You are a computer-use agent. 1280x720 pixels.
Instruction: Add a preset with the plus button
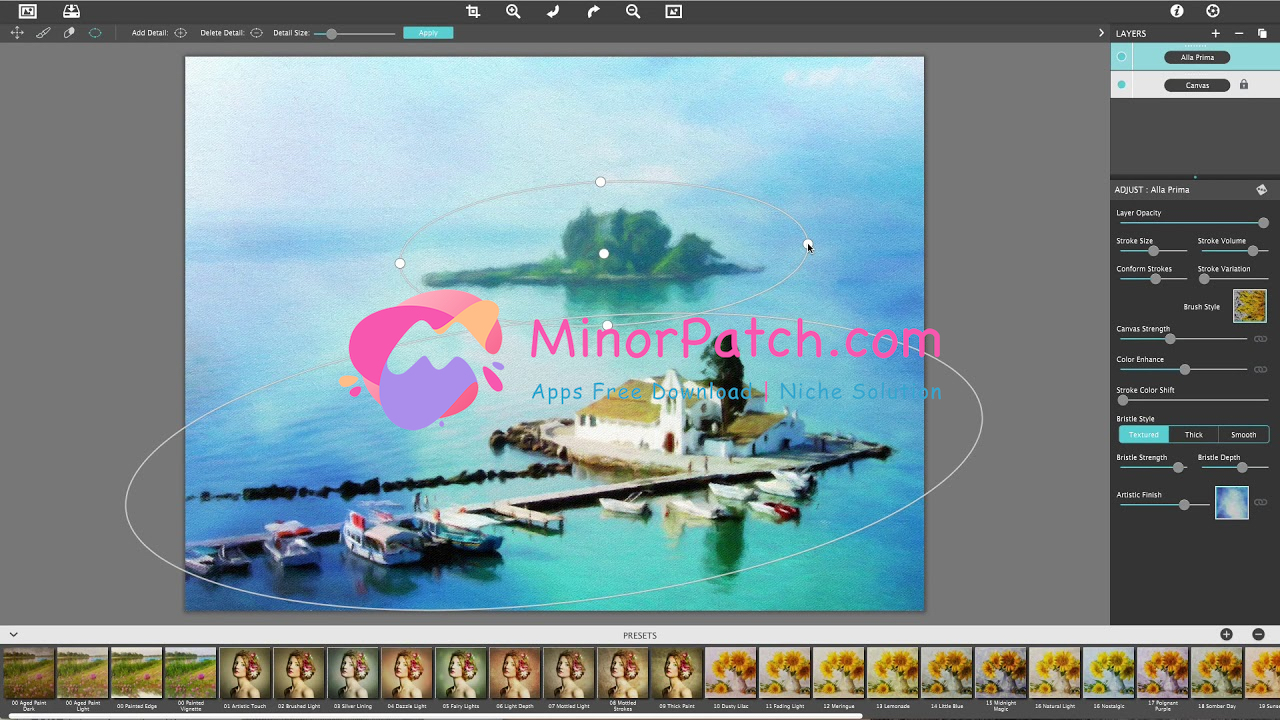tap(1226, 635)
